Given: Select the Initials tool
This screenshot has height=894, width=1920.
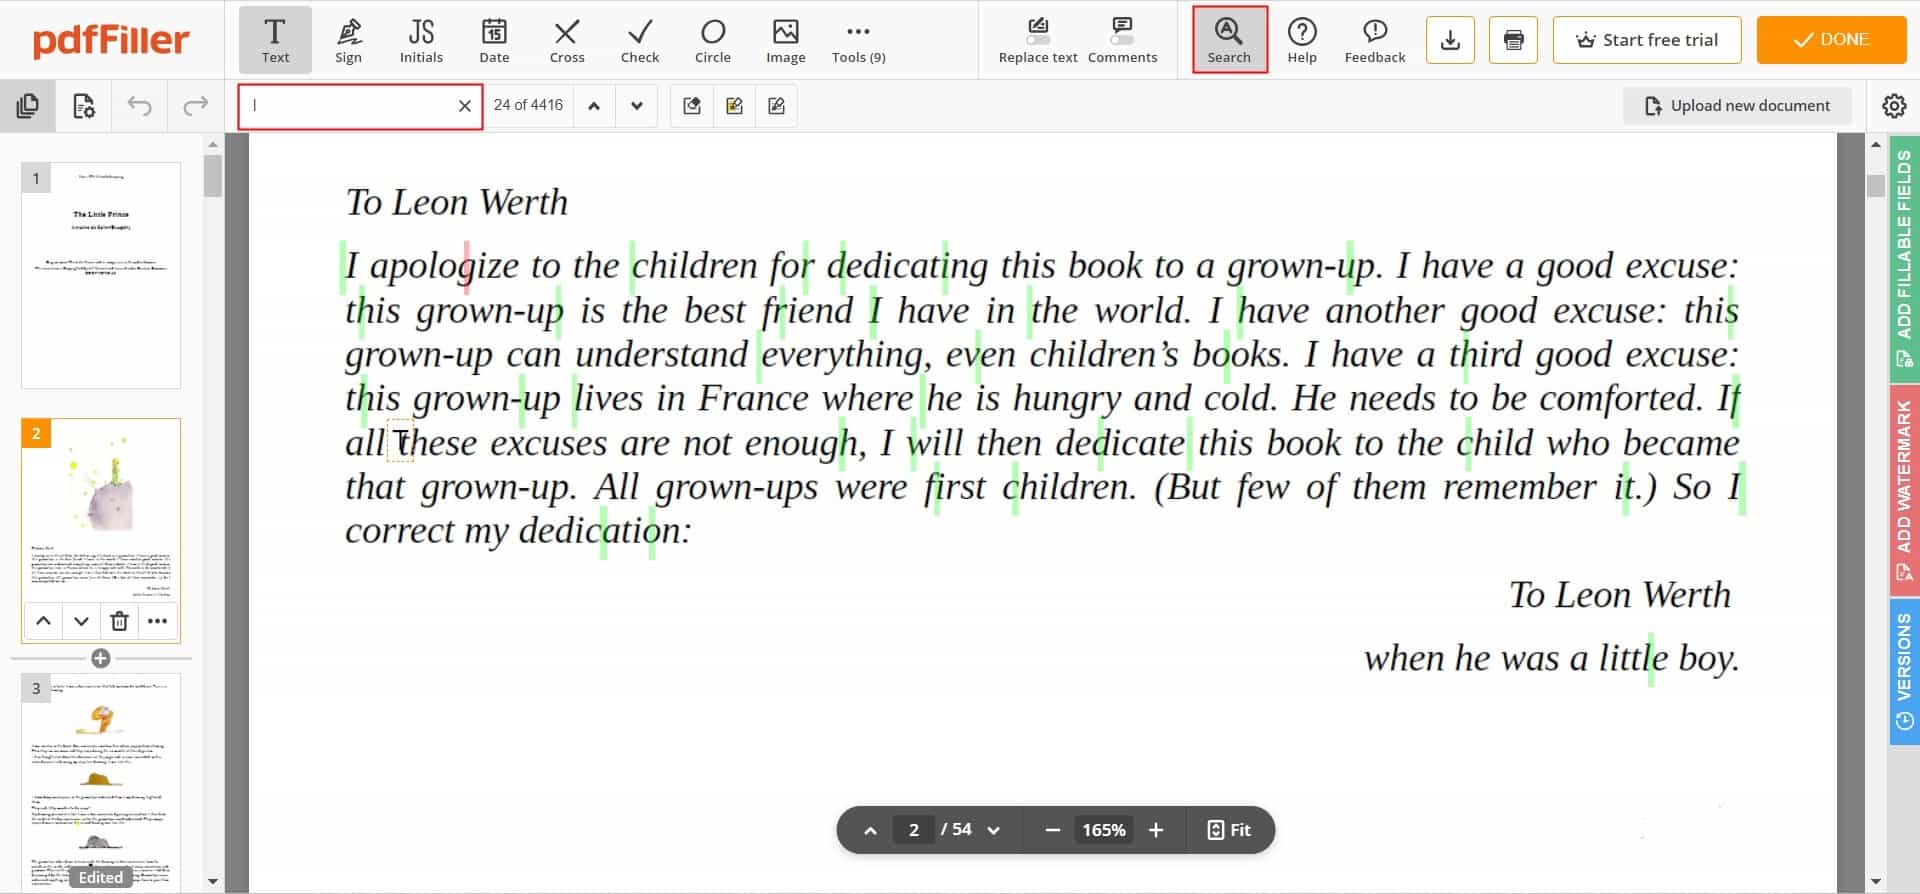Looking at the screenshot, I should (421, 40).
